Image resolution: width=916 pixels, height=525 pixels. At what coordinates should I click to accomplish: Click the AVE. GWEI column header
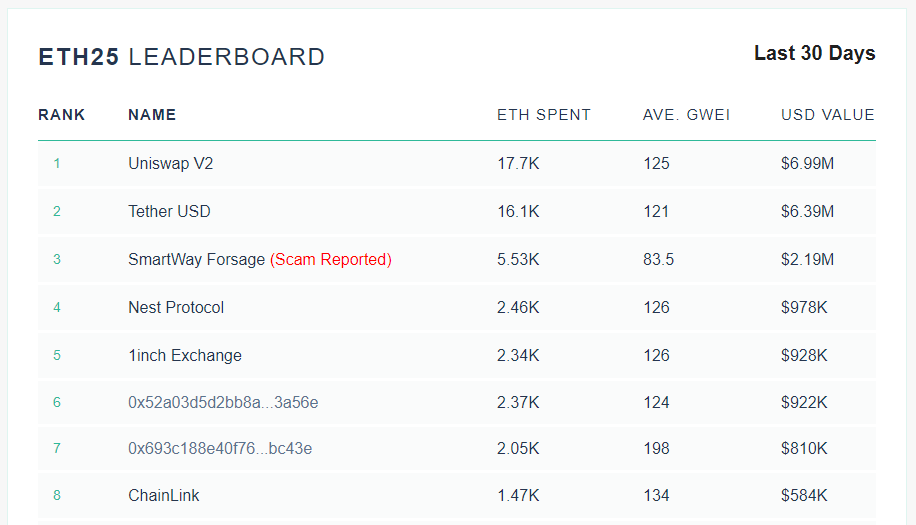coord(686,115)
